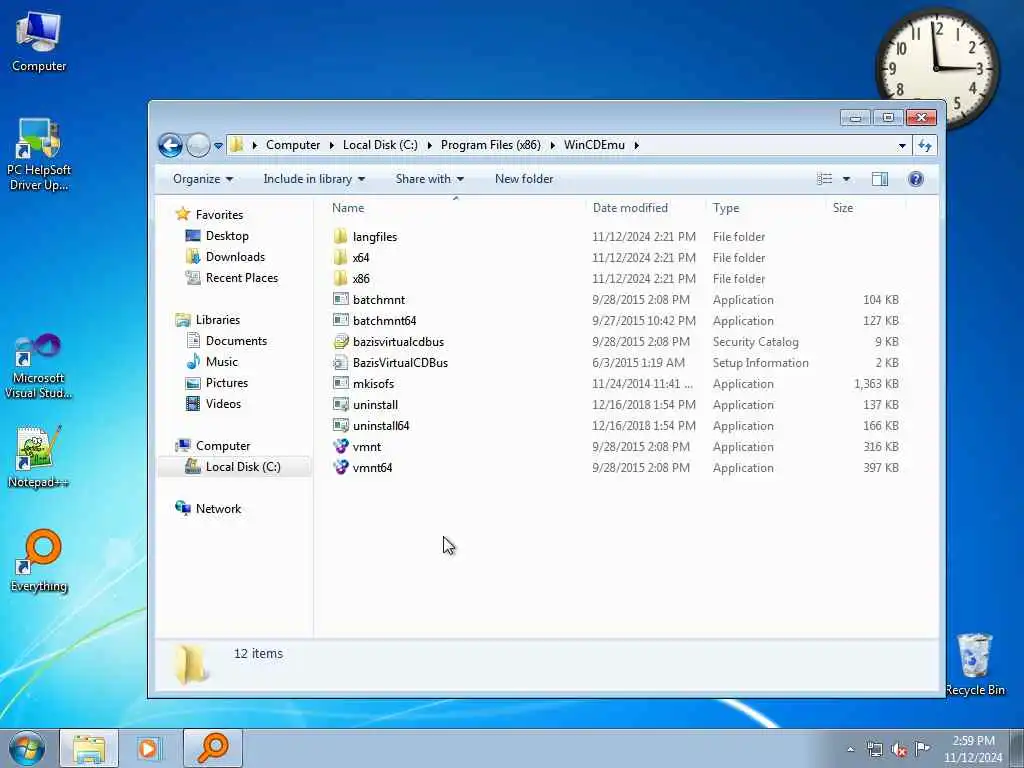Select the x86 folder icon
This screenshot has width=1024, height=768.
coord(340,278)
